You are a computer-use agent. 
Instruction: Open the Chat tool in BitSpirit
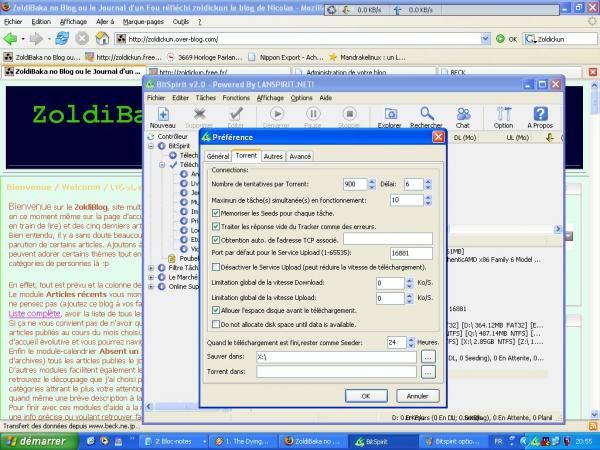[x=463, y=117]
